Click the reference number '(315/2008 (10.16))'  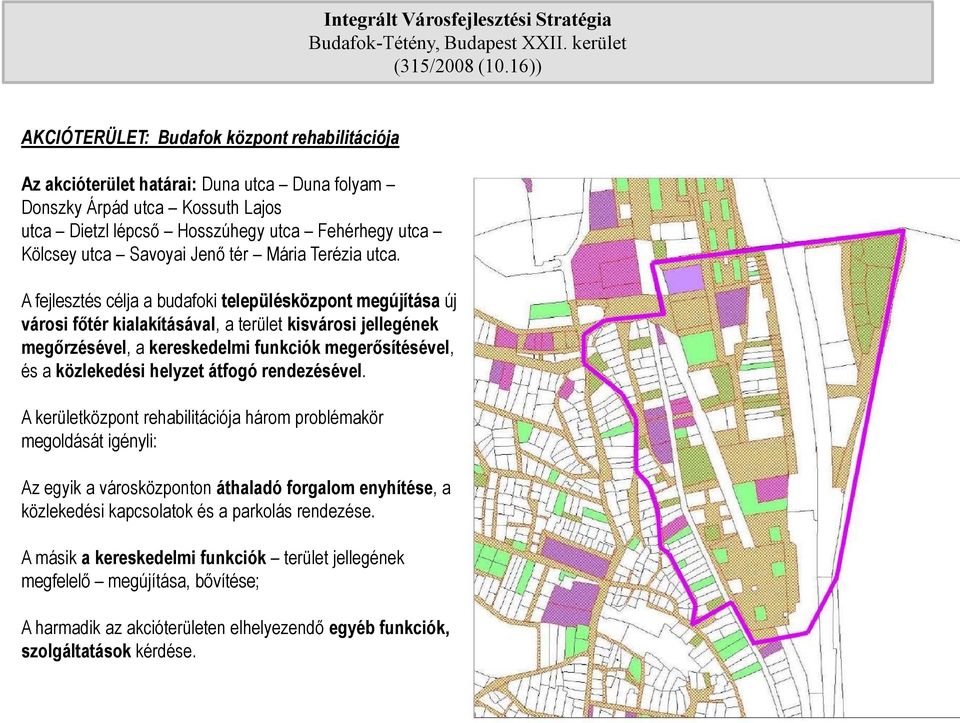[x=468, y=66]
